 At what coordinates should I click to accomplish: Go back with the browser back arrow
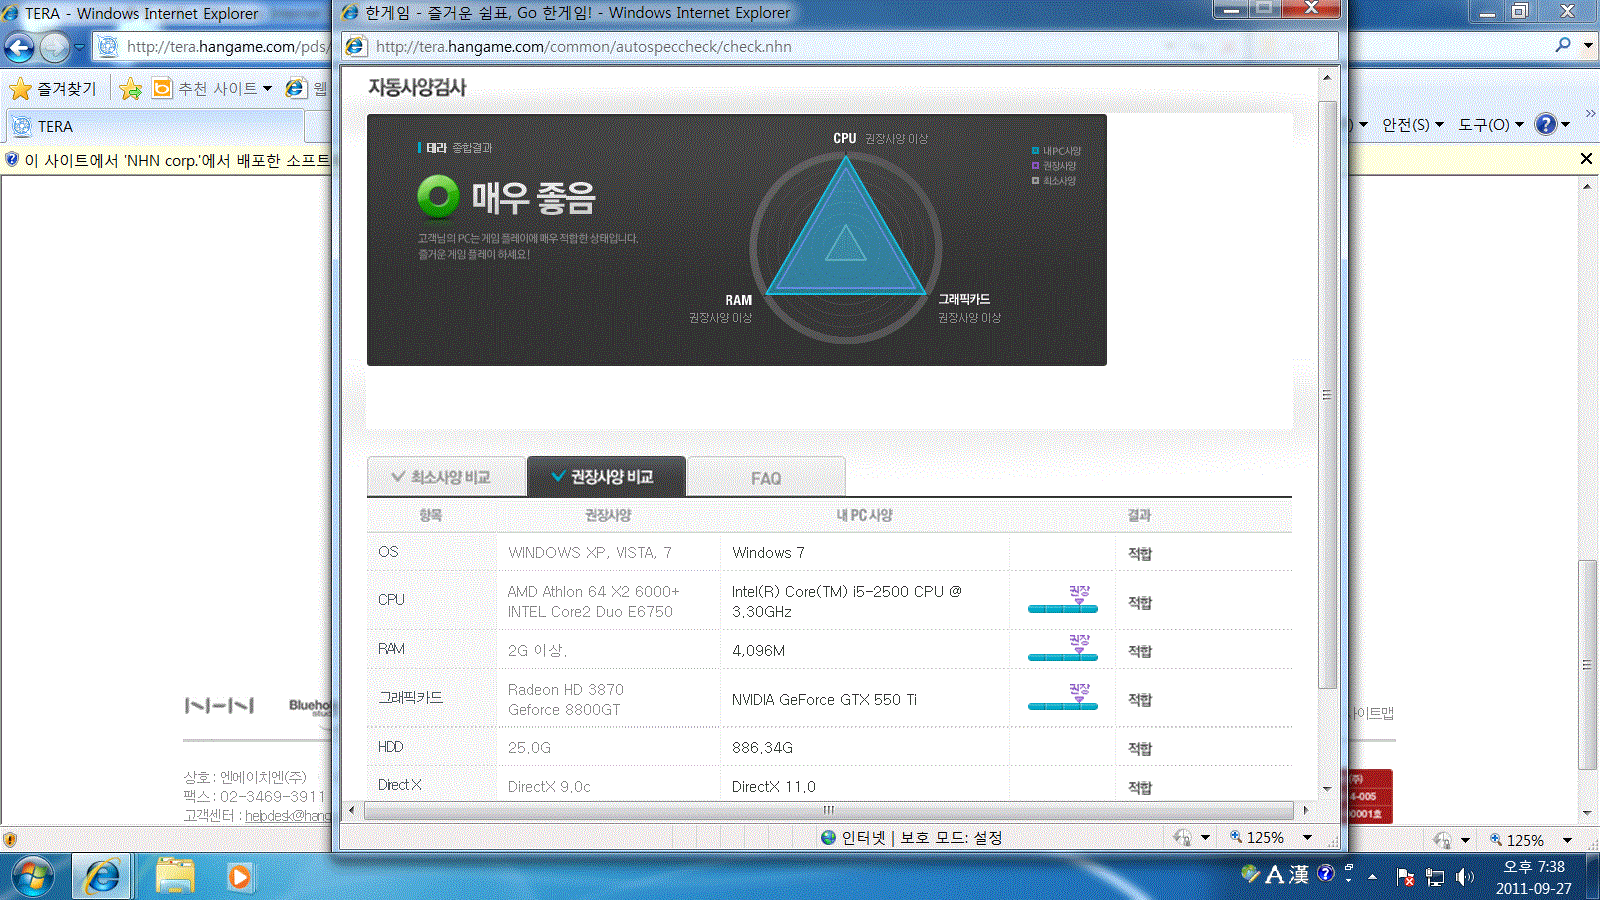19,47
